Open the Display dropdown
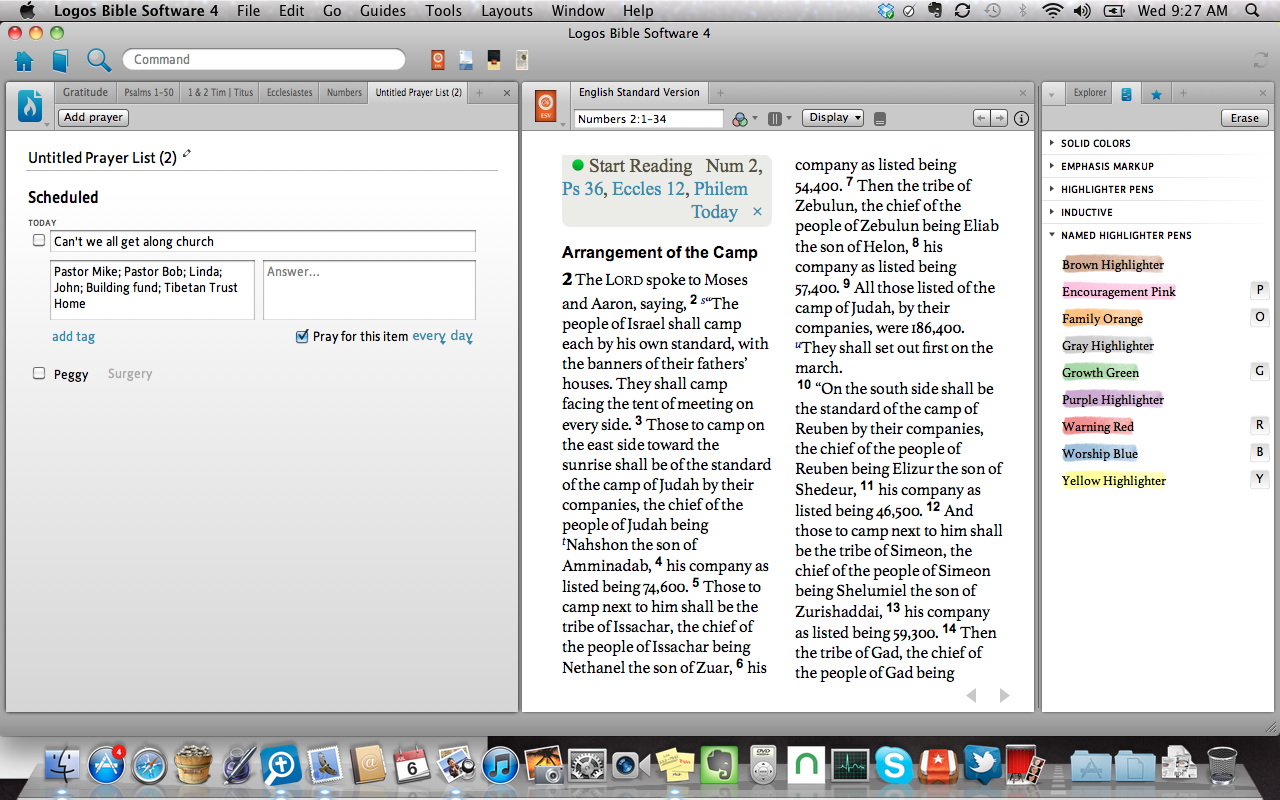Viewport: 1280px width, 800px height. coord(832,118)
